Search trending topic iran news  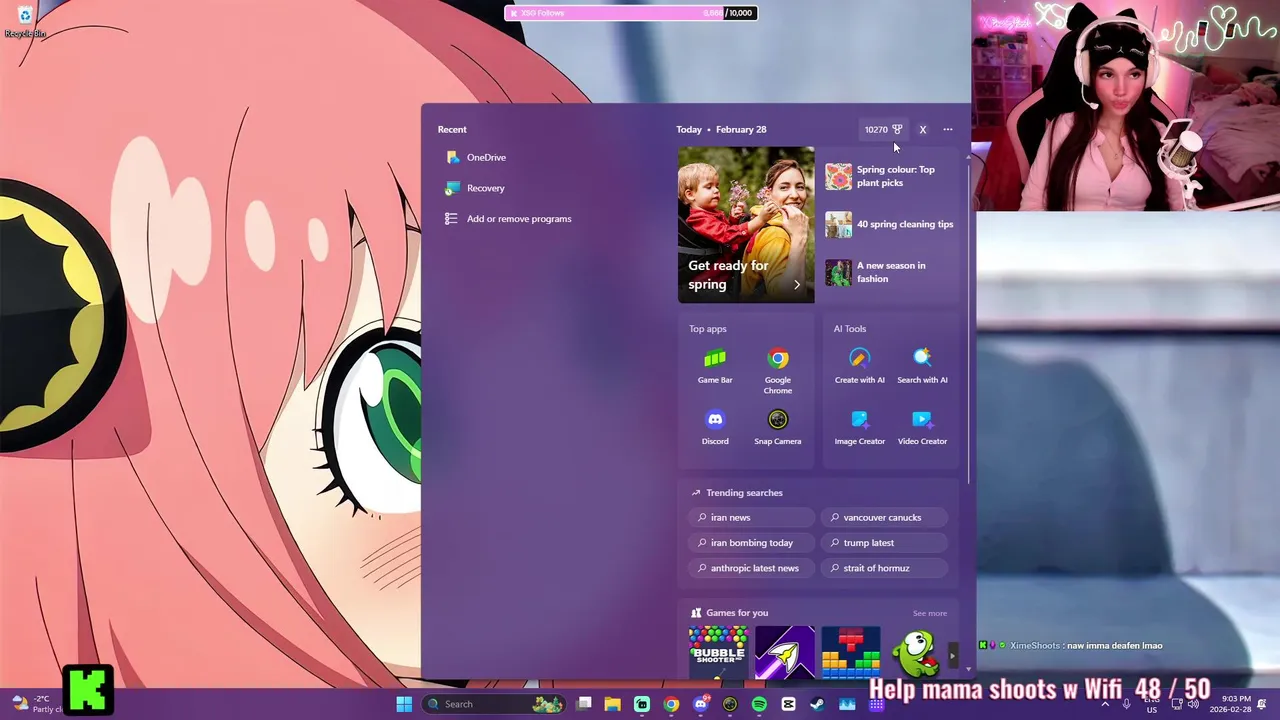point(751,517)
